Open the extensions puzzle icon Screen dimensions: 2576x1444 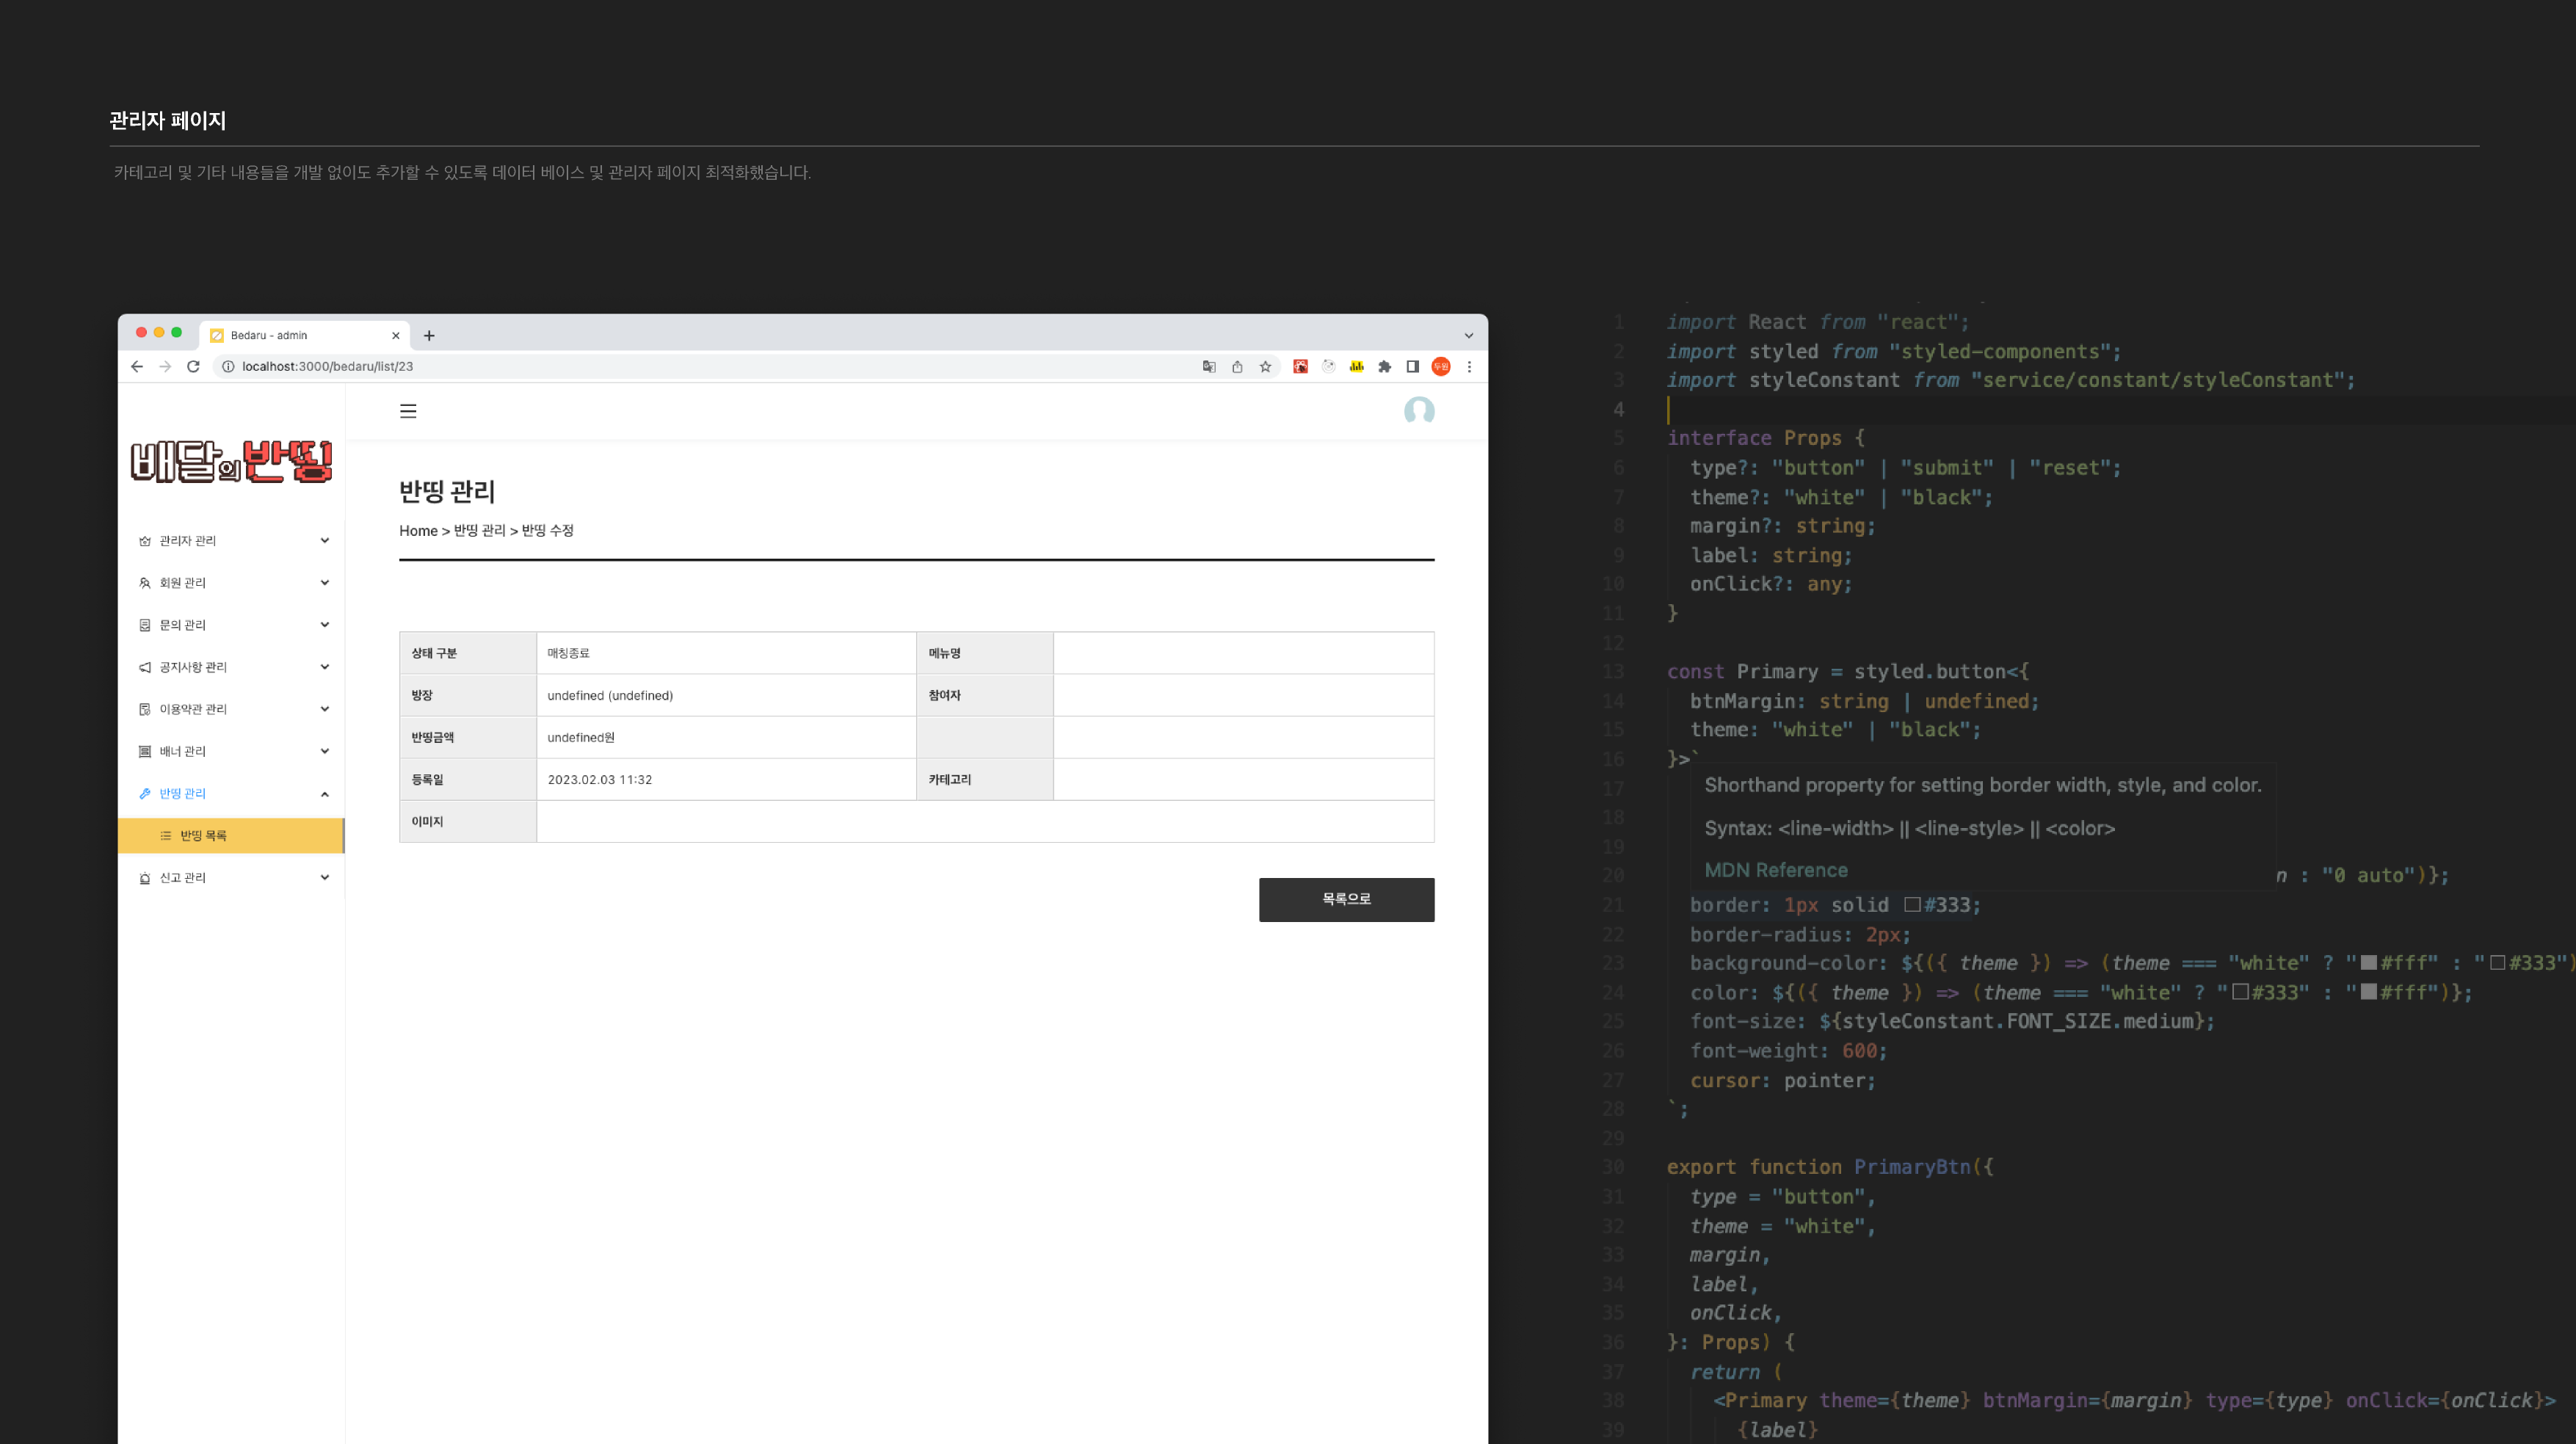1384,366
